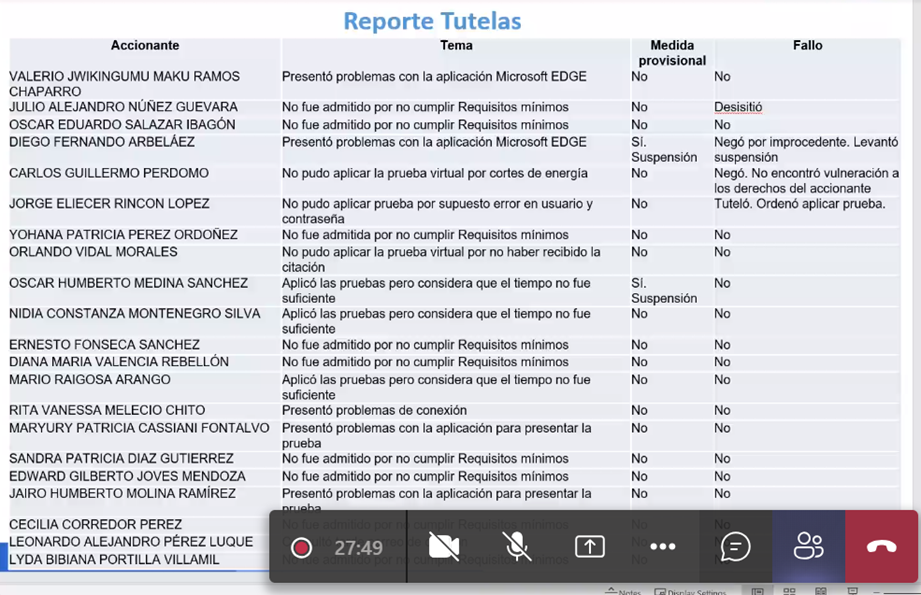The width and height of the screenshot is (921, 595).
Task: Select 'NIDIA CONSTANZA MONTENEGRO SILVA' name
Action: click(x=135, y=314)
